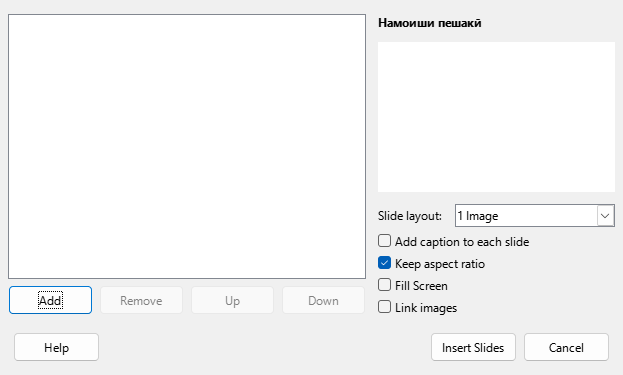Click Insert Slides
Image resolution: width=623 pixels, height=375 pixels.
(473, 348)
